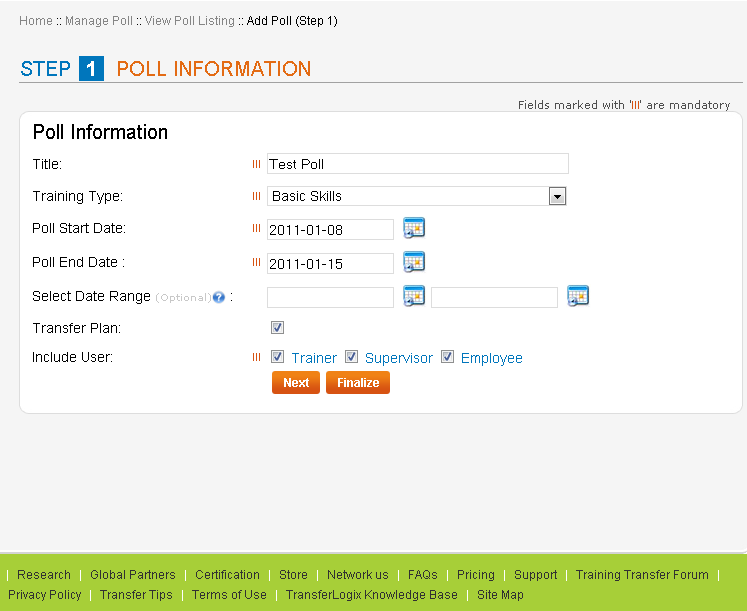
Task: Open TransferLogix Knowledge Base footer link
Action: [x=372, y=595]
